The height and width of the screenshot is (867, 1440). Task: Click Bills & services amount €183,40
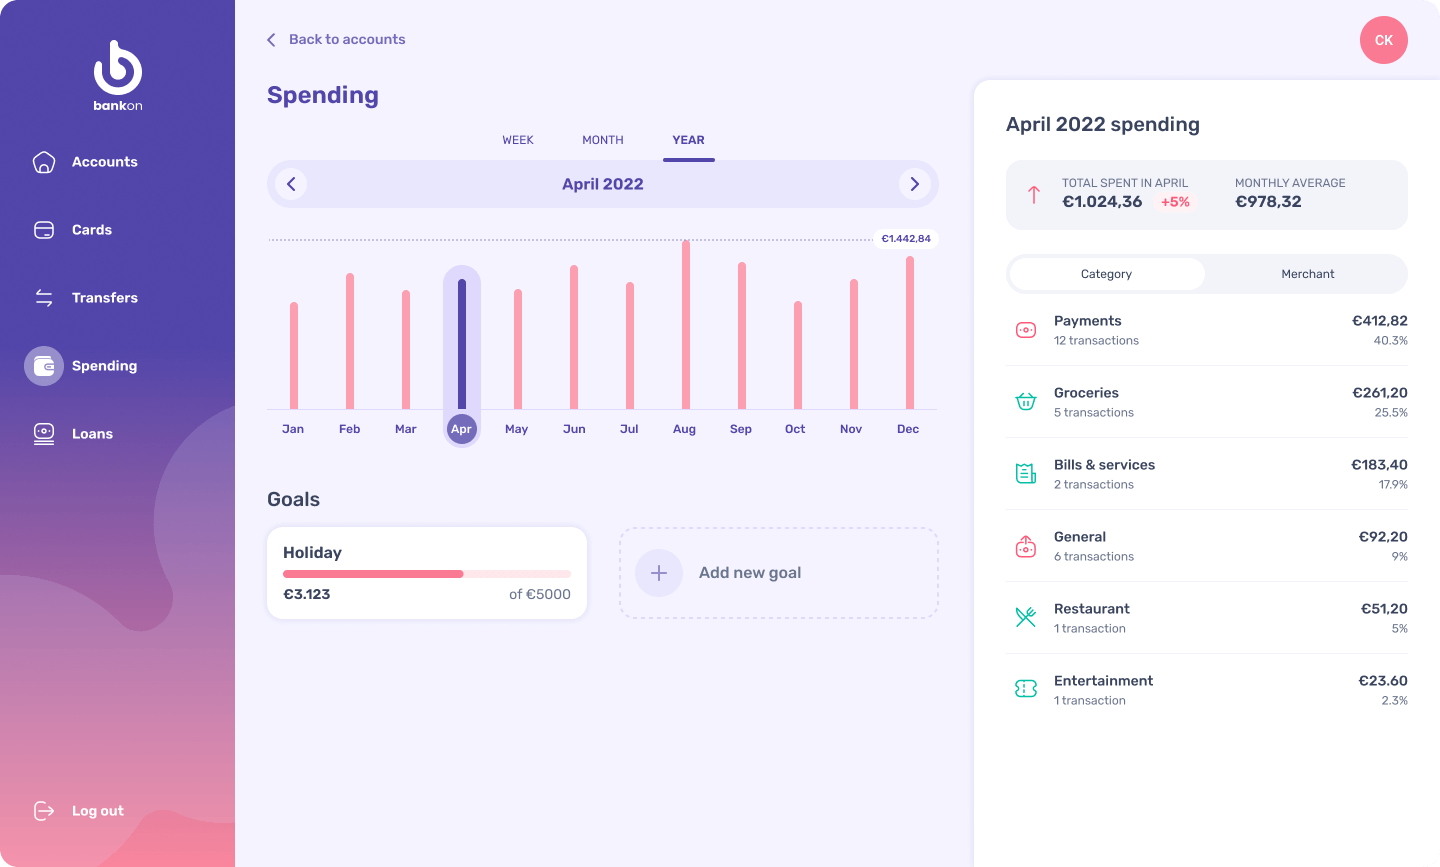point(1380,465)
